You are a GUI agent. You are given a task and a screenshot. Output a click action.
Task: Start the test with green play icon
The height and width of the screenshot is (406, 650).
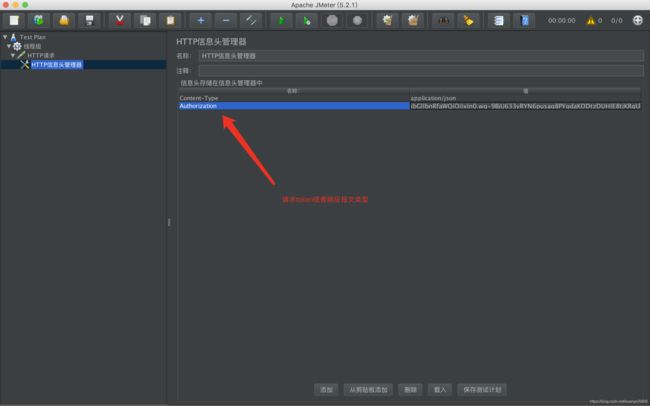click(281, 20)
